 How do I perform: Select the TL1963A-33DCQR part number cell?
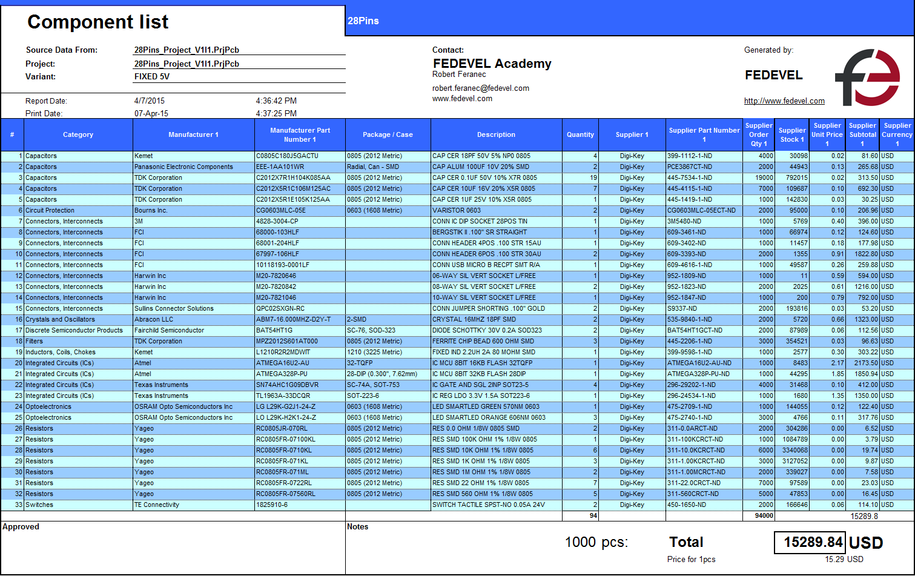[x=300, y=396]
